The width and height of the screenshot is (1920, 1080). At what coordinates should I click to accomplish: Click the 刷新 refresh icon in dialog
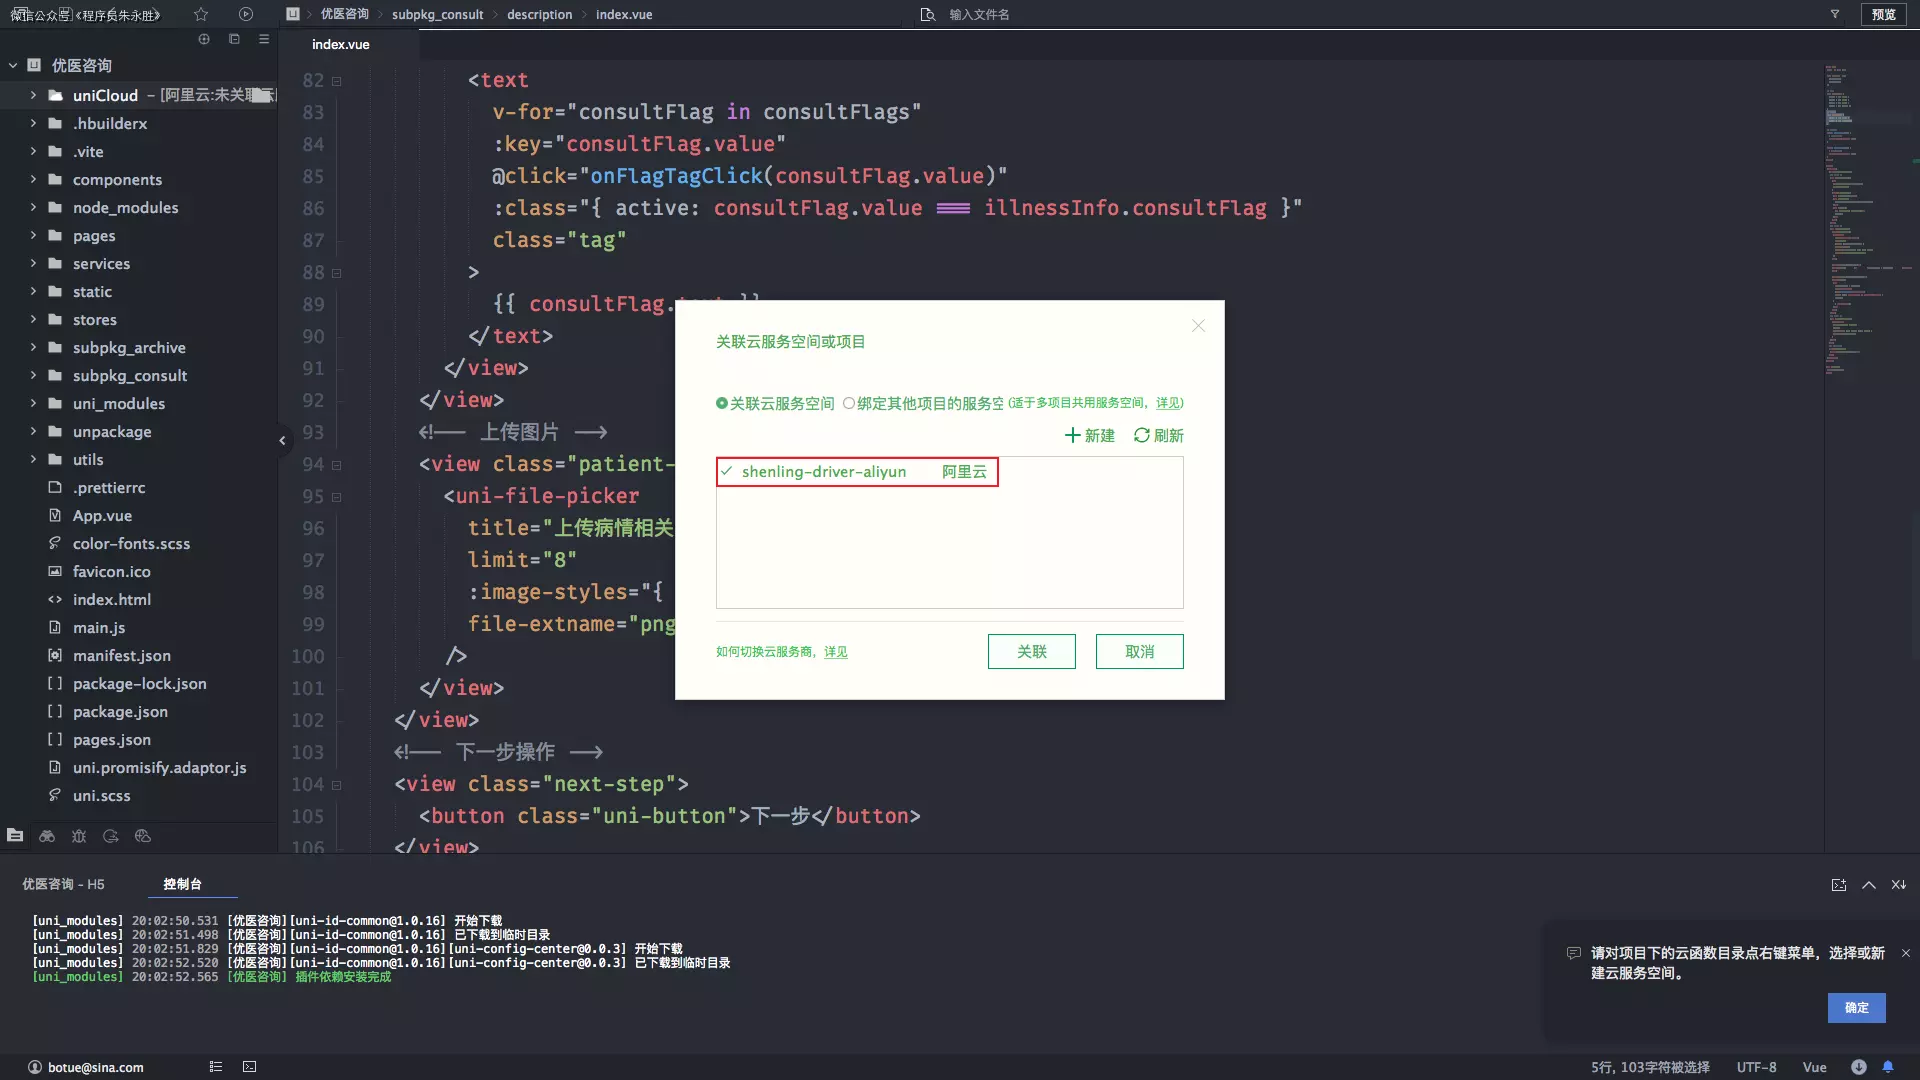click(1141, 435)
